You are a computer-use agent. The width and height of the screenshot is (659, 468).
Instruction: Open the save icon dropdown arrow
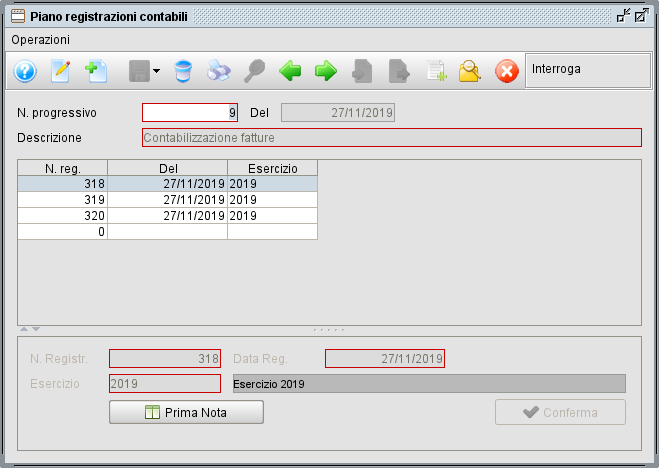tap(156, 71)
